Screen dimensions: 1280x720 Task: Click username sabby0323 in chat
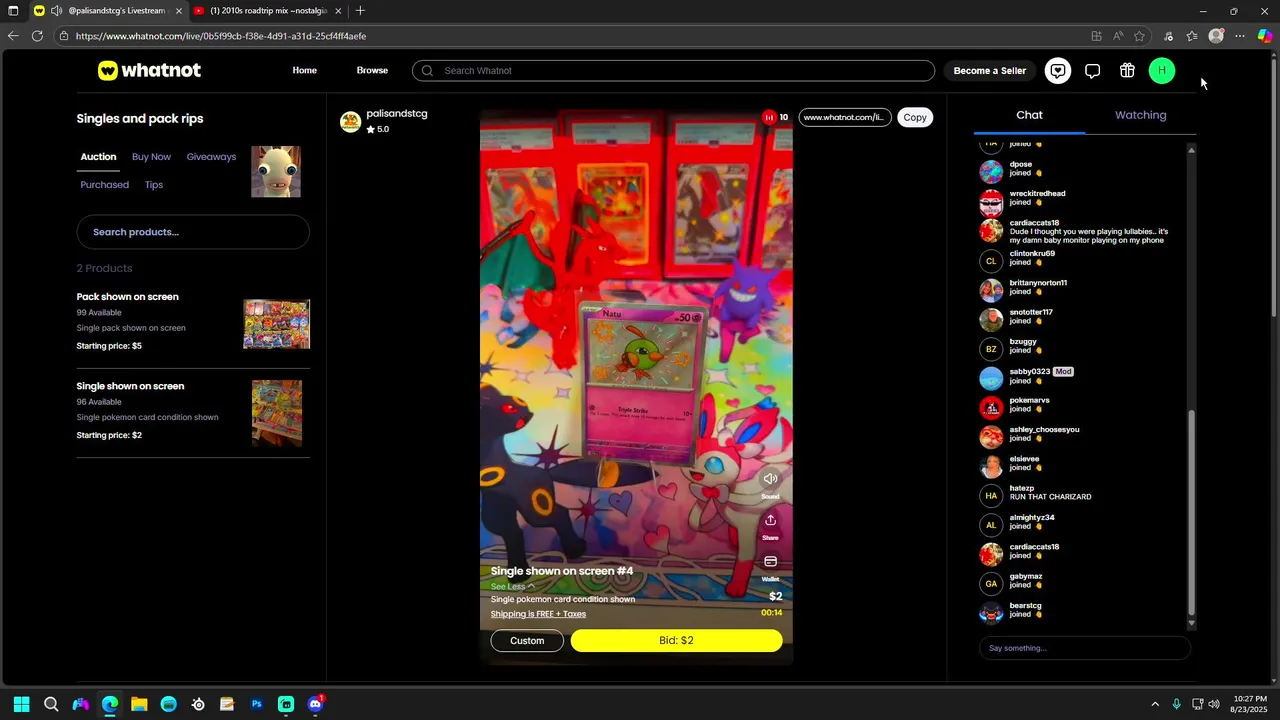[x=1030, y=371]
